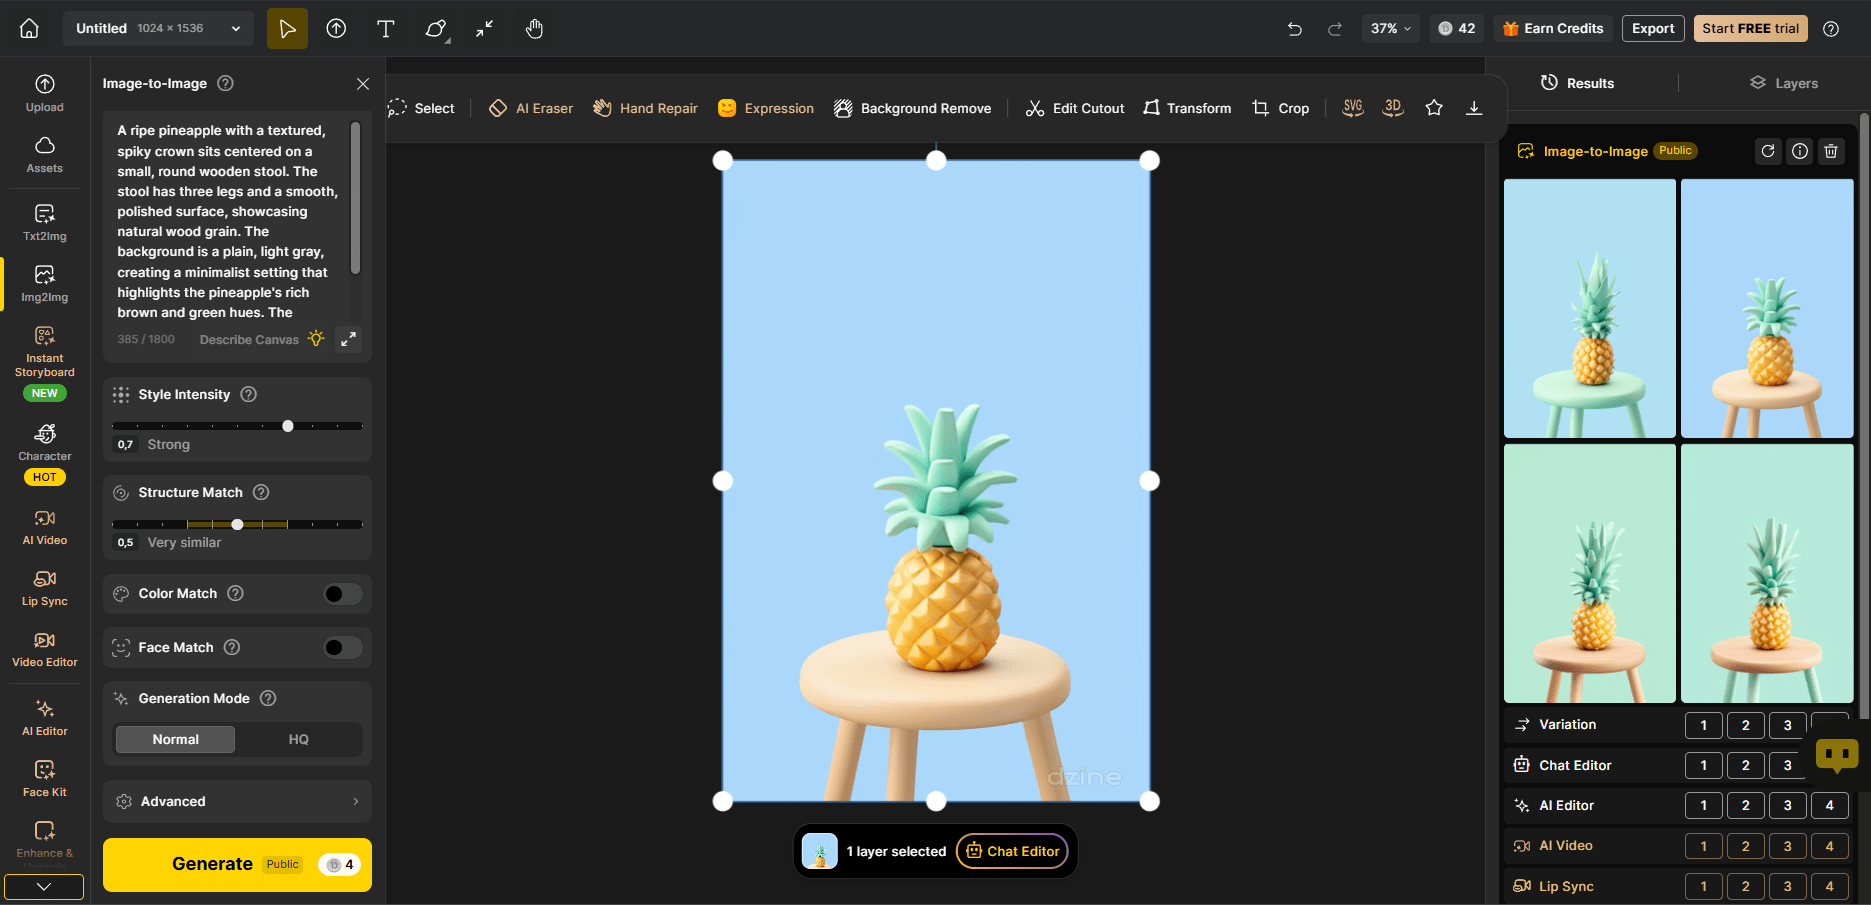Open the AI Editor sidebar tool
This screenshot has height=905, width=1871.
(x=45, y=717)
